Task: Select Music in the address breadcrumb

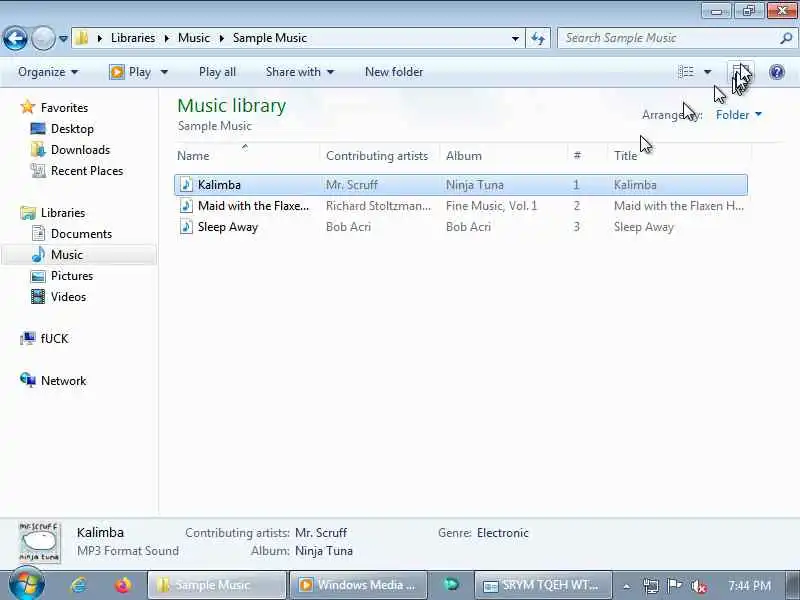Action: click(194, 38)
